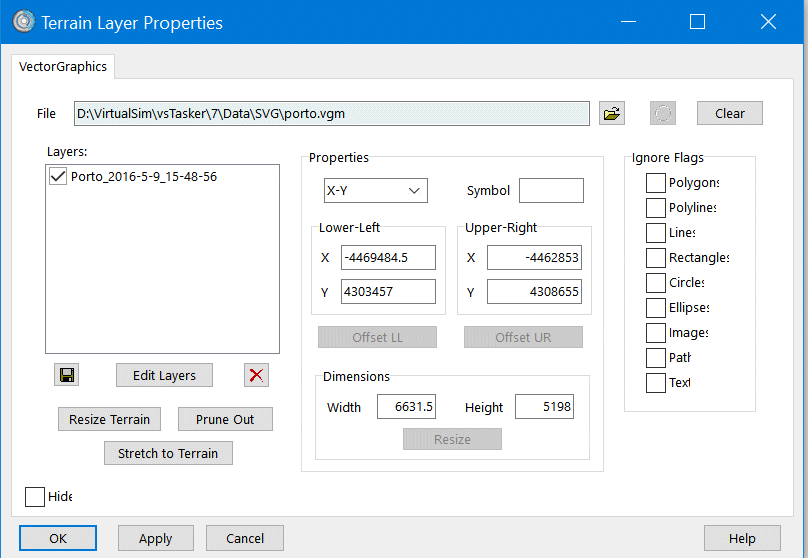Click the circular reload icon beside Clear

(662, 113)
